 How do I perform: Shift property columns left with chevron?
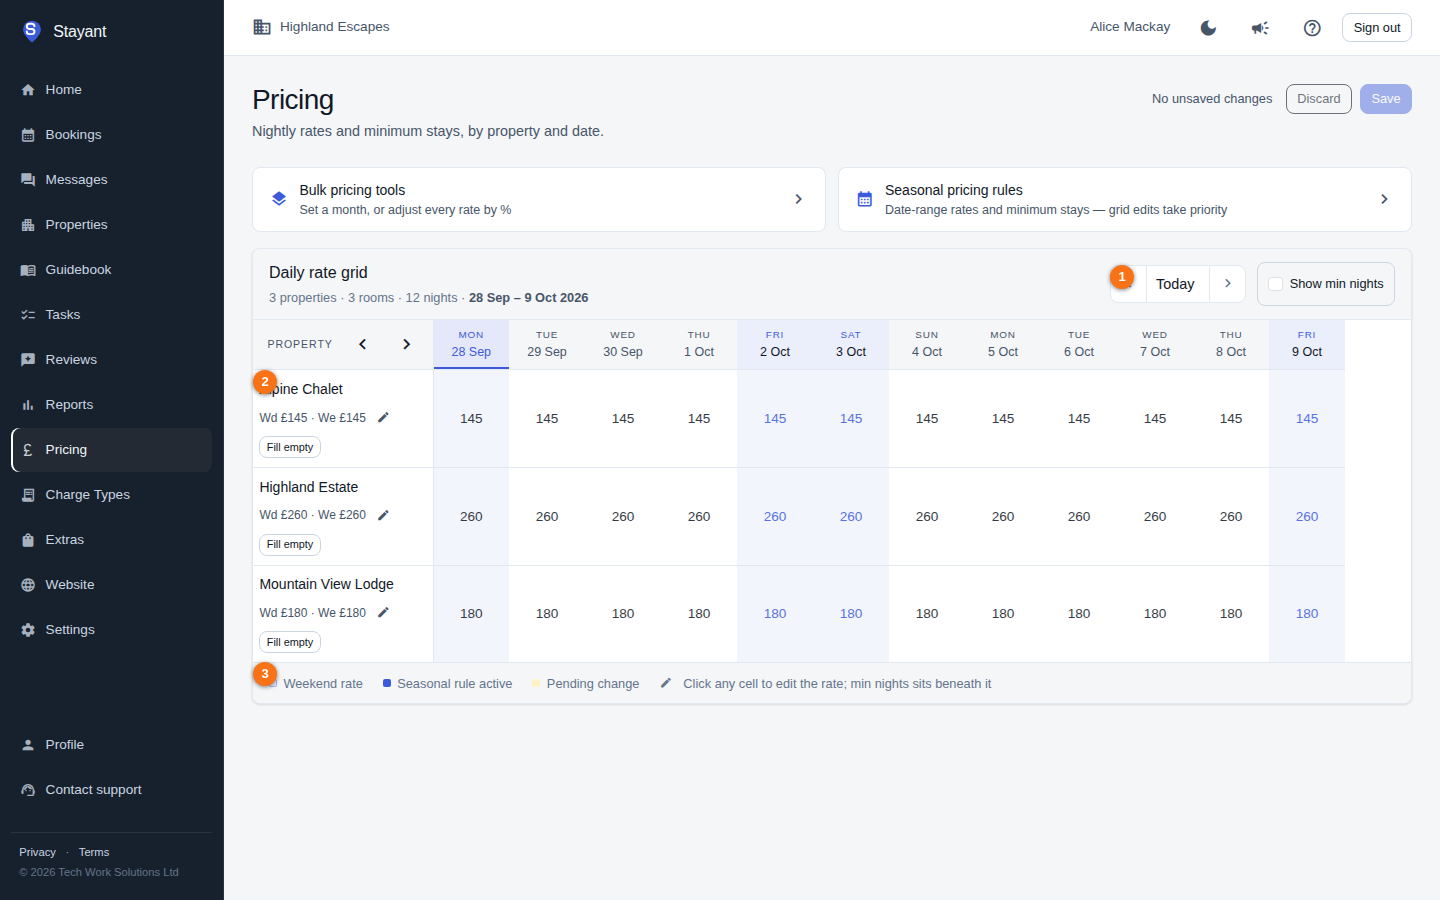pos(362,344)
